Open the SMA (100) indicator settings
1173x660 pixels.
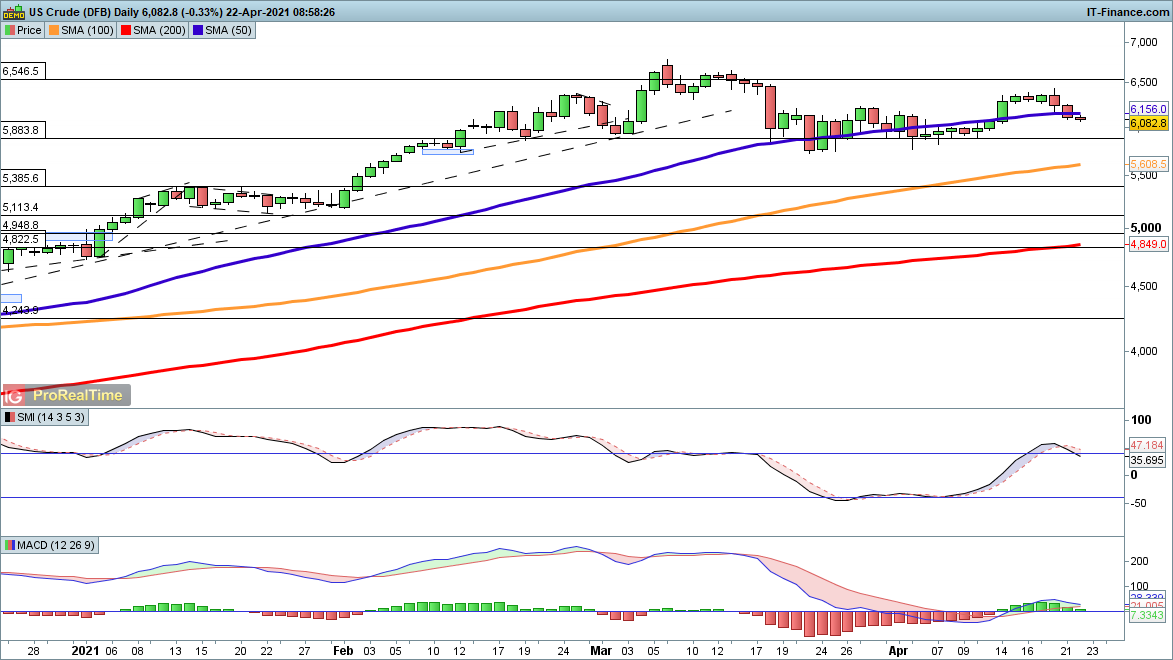coord(82,30)
